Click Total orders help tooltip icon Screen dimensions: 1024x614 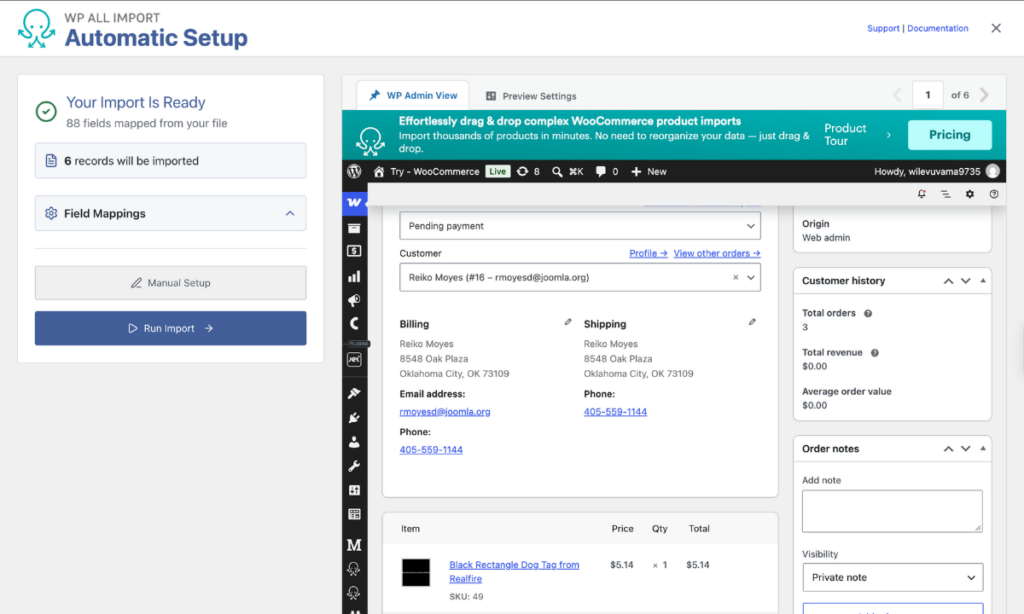[868, 314]
